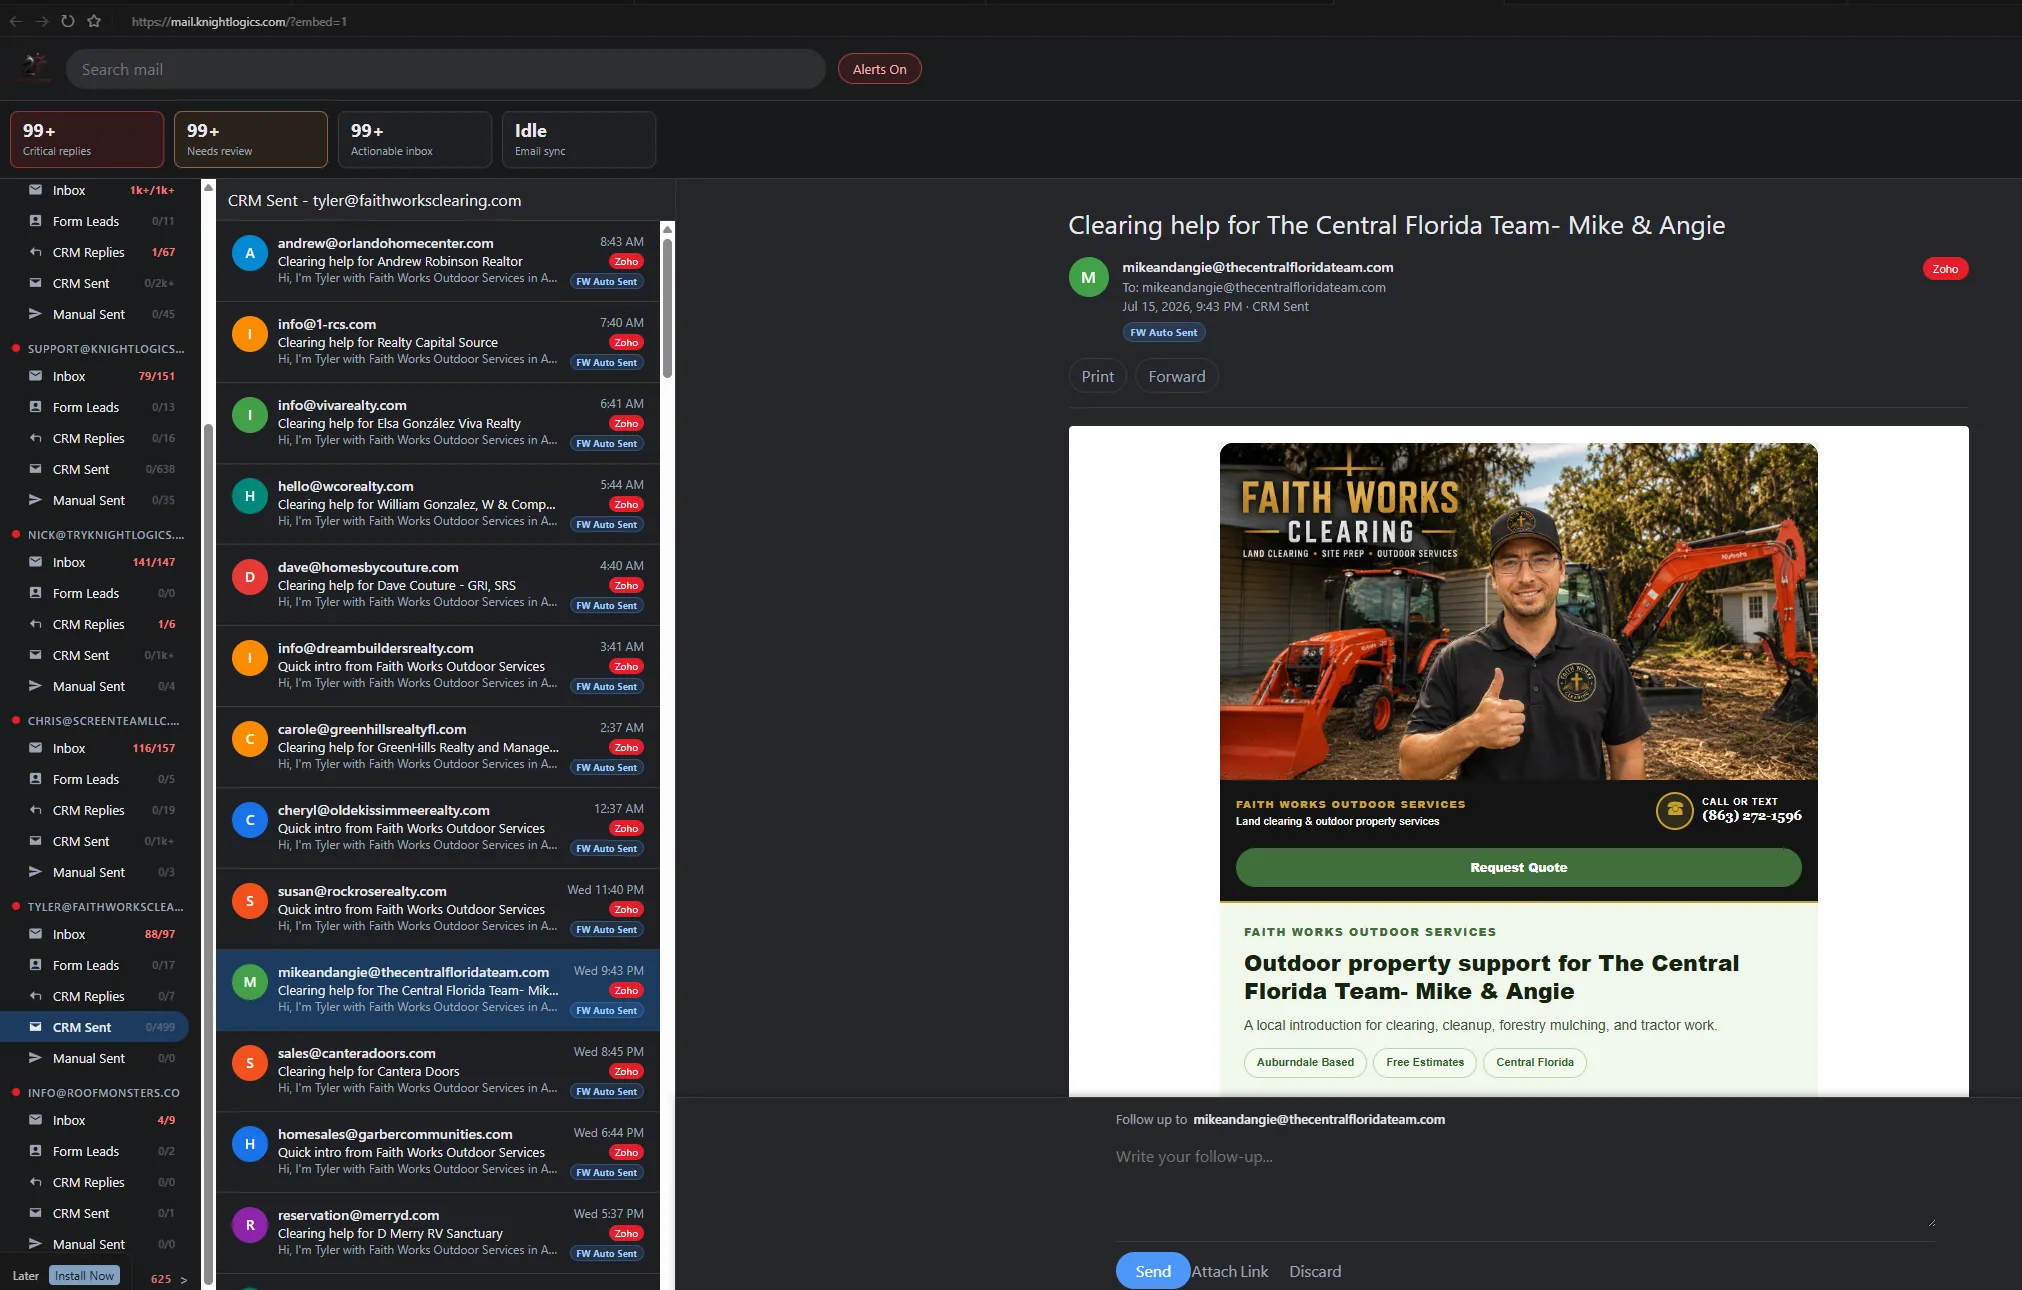
Task: Click the Form Leads icon with count 0/13
Action: click(35, 407)
